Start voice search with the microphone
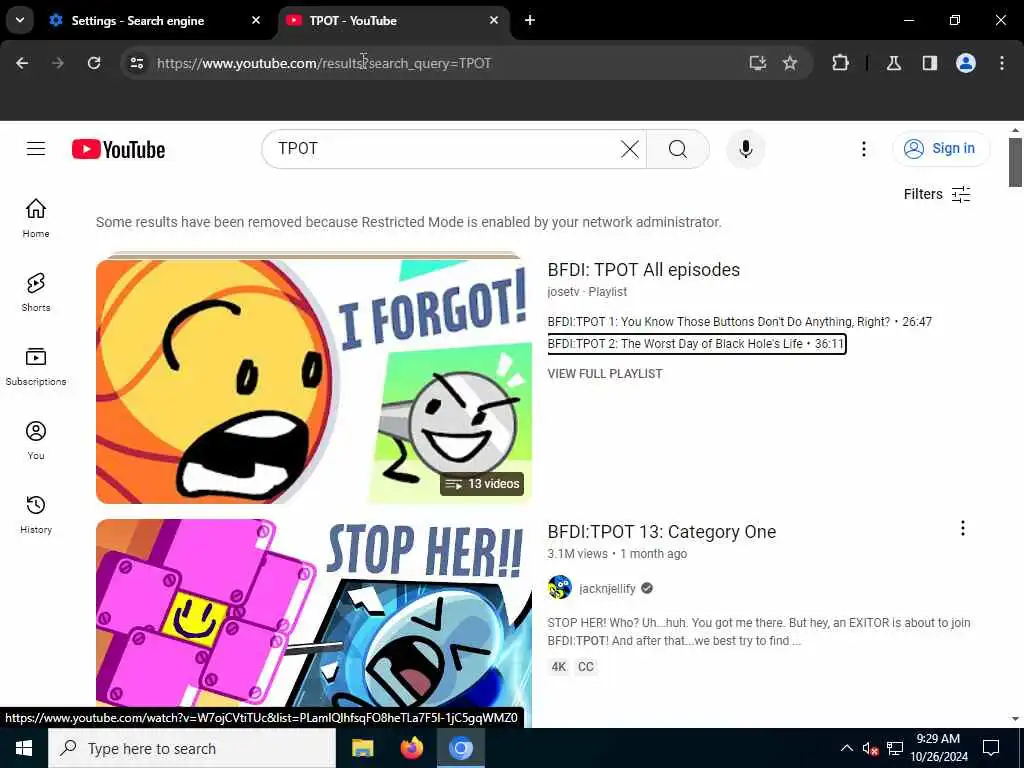 pyautogui.click(x=745, y=149)
